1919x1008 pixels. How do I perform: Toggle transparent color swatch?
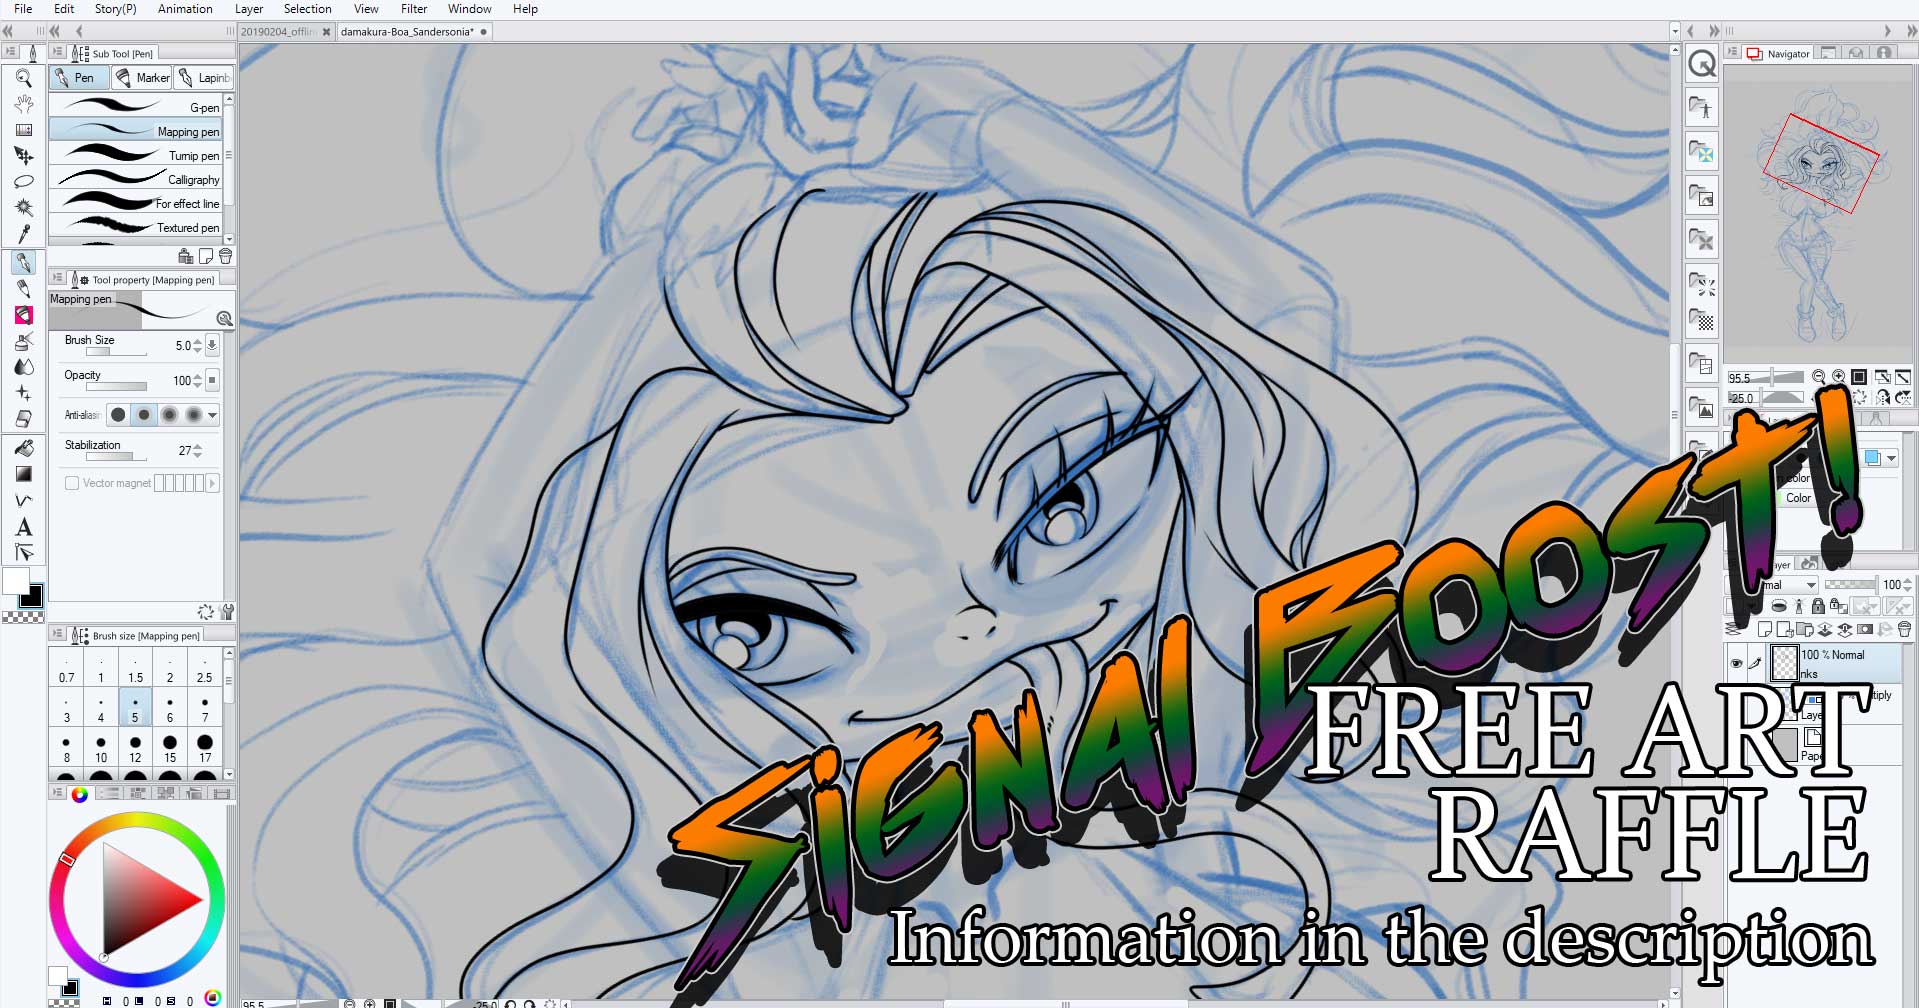(22, 618)
